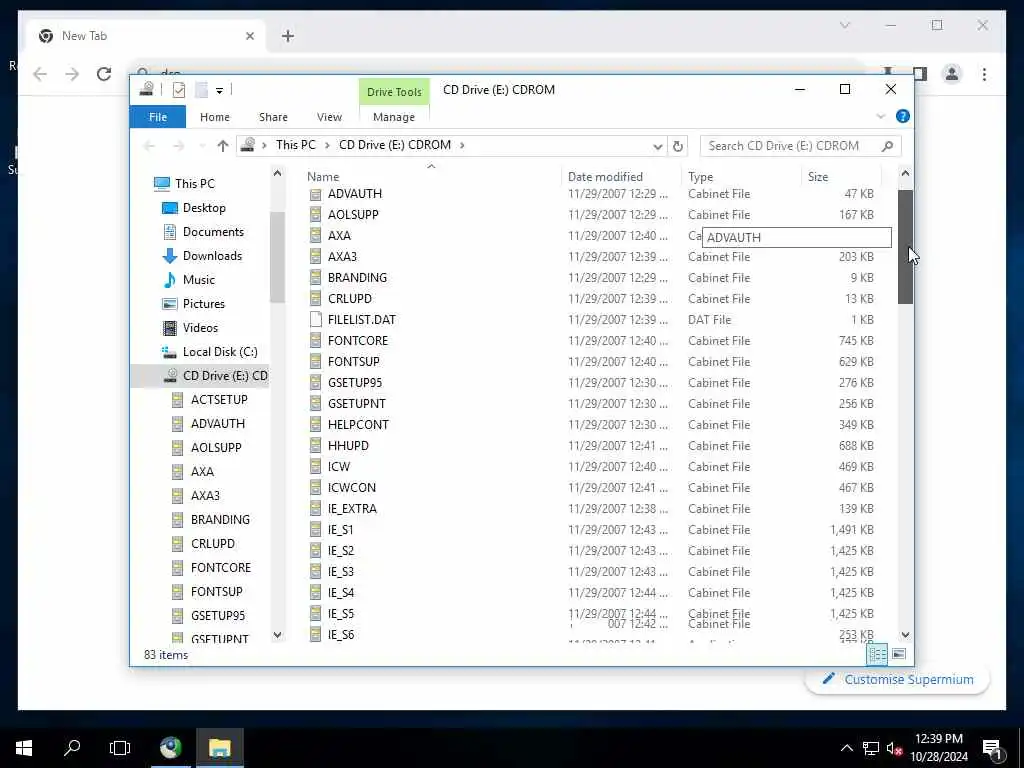
Task: Open Downloads in the navigation pane
Action: (x=212, y=256)
